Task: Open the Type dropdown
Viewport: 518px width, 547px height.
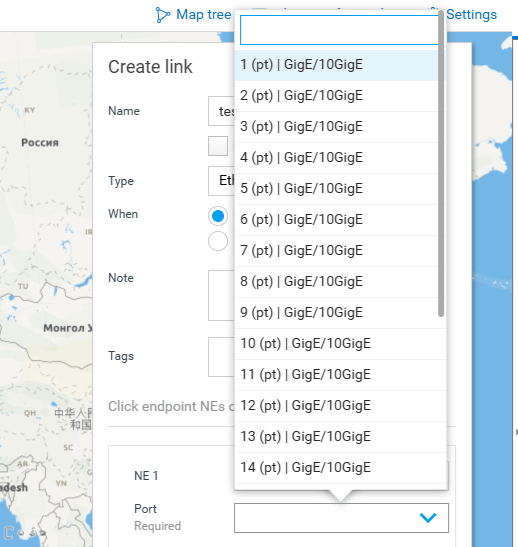Action: click(222, 181)
